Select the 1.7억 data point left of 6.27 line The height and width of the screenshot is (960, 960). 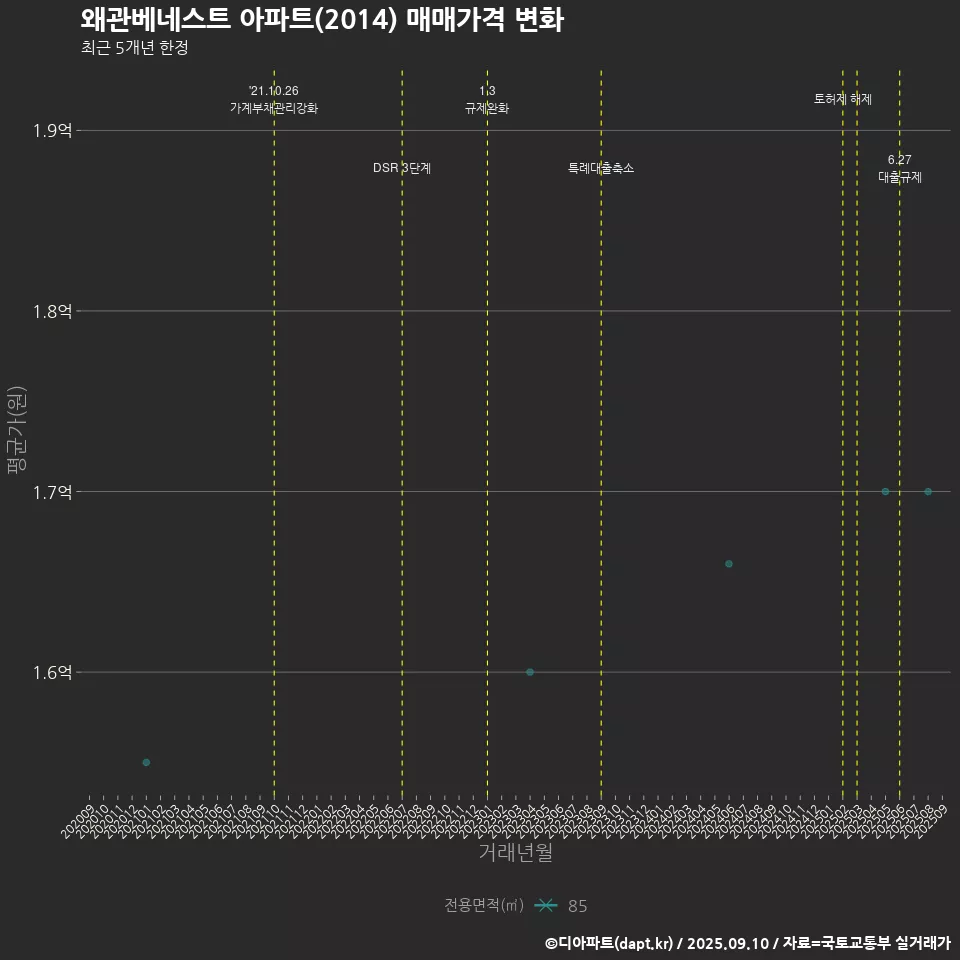pos(885,491)
